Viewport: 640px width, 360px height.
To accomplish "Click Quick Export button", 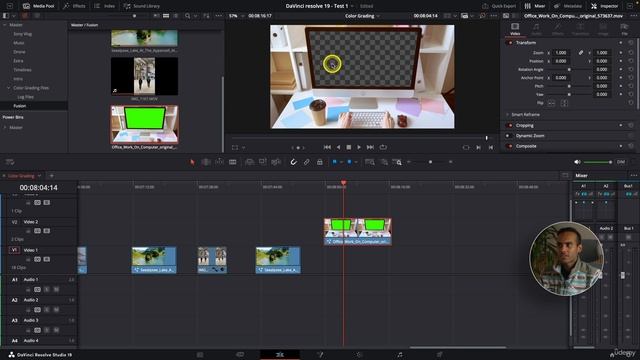I will click(499, 6).
